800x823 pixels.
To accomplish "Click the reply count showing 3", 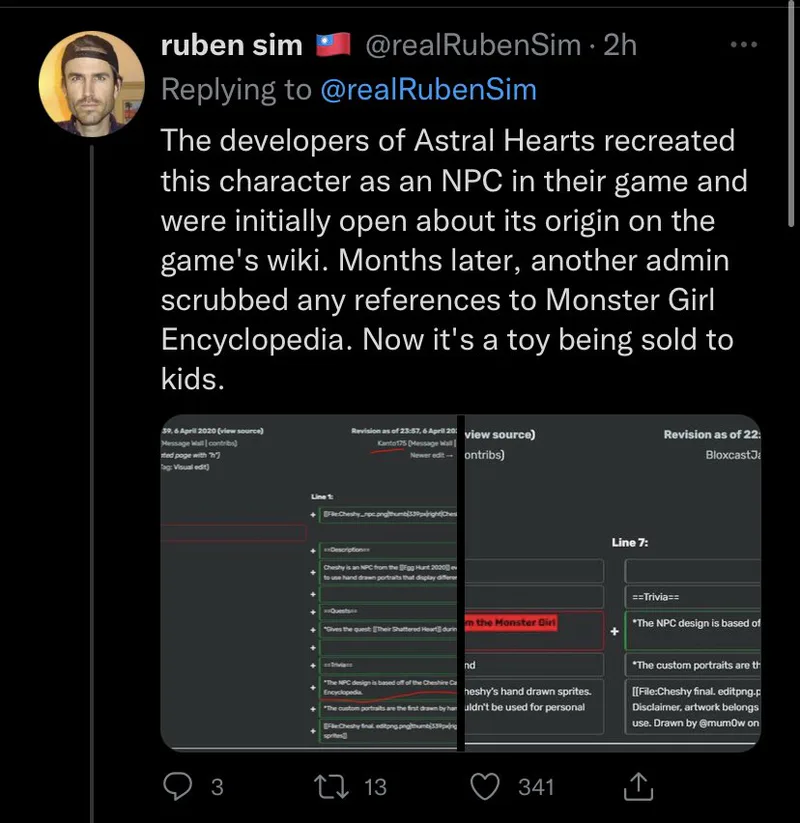I will (x=216, y=787).
